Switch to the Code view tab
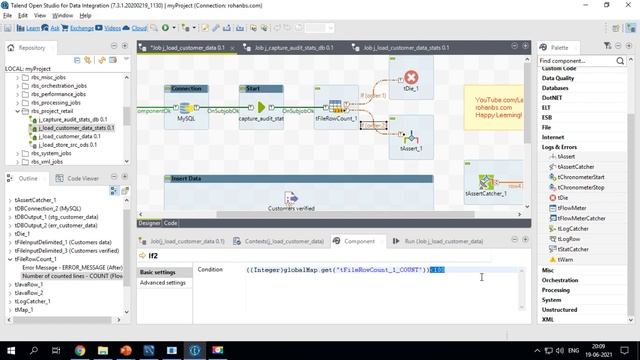This screenshot has width=640, height=360. [x=170, y=223]
